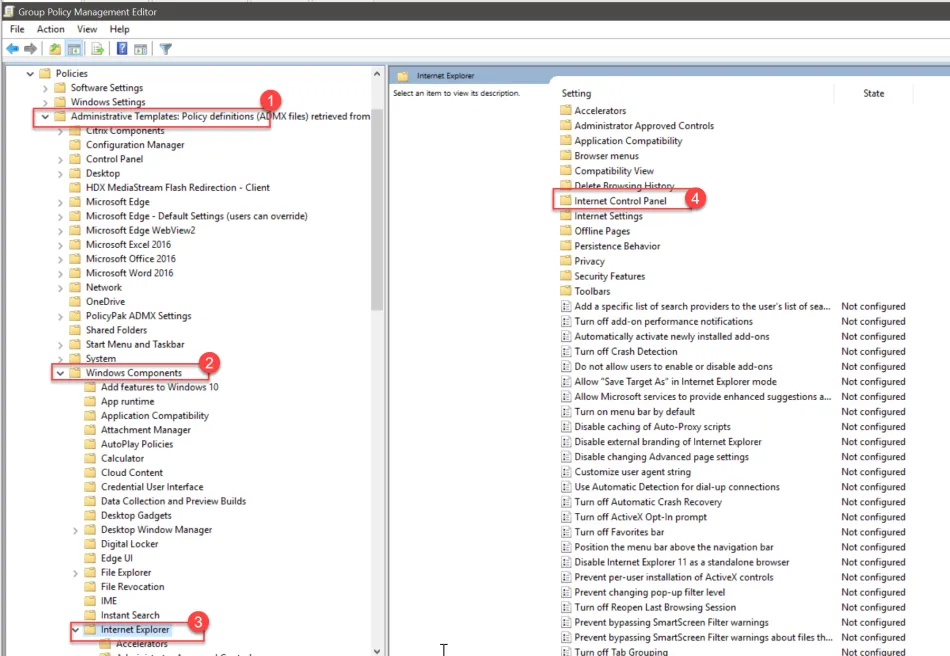This screenshot has height=656, width=950.
Task: Click the blue Back arrow in toolbar
Action: coord(13,49)
